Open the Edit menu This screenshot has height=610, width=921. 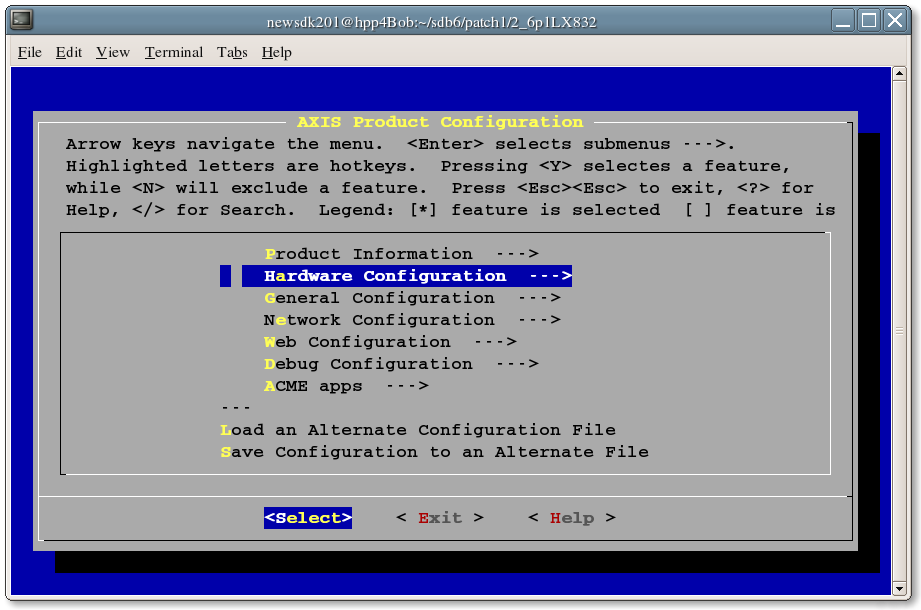pyautogui.click(x=69, y=52)
